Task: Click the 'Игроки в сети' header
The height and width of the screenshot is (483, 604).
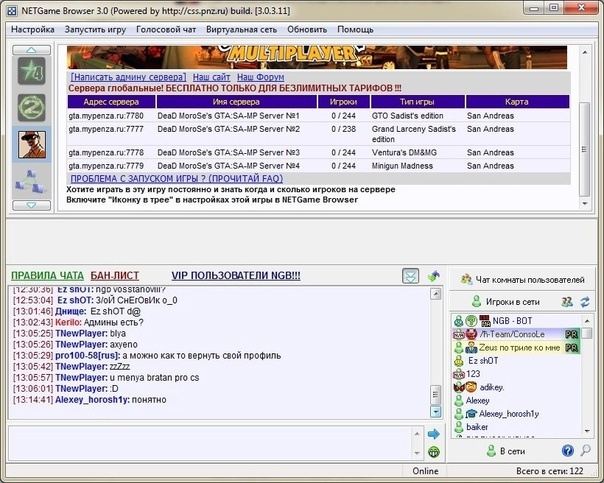Action: tap(512, 302)
